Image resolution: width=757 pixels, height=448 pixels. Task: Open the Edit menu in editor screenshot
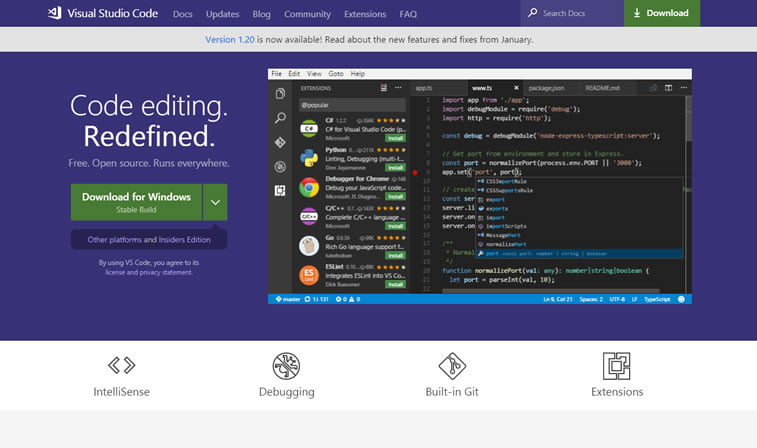click(294, 74)
